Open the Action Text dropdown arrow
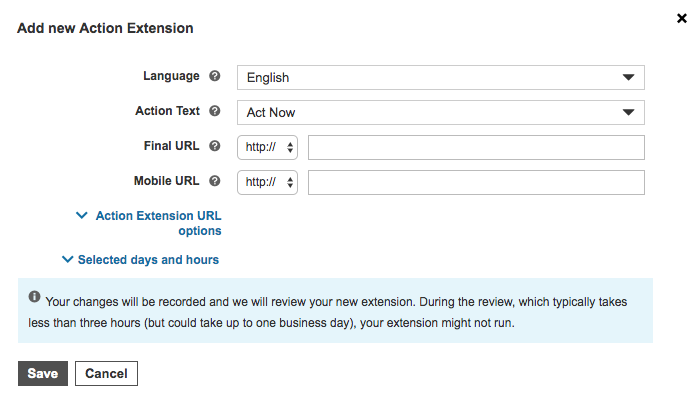This screenshot has height=399, width=700. [629, 112]
